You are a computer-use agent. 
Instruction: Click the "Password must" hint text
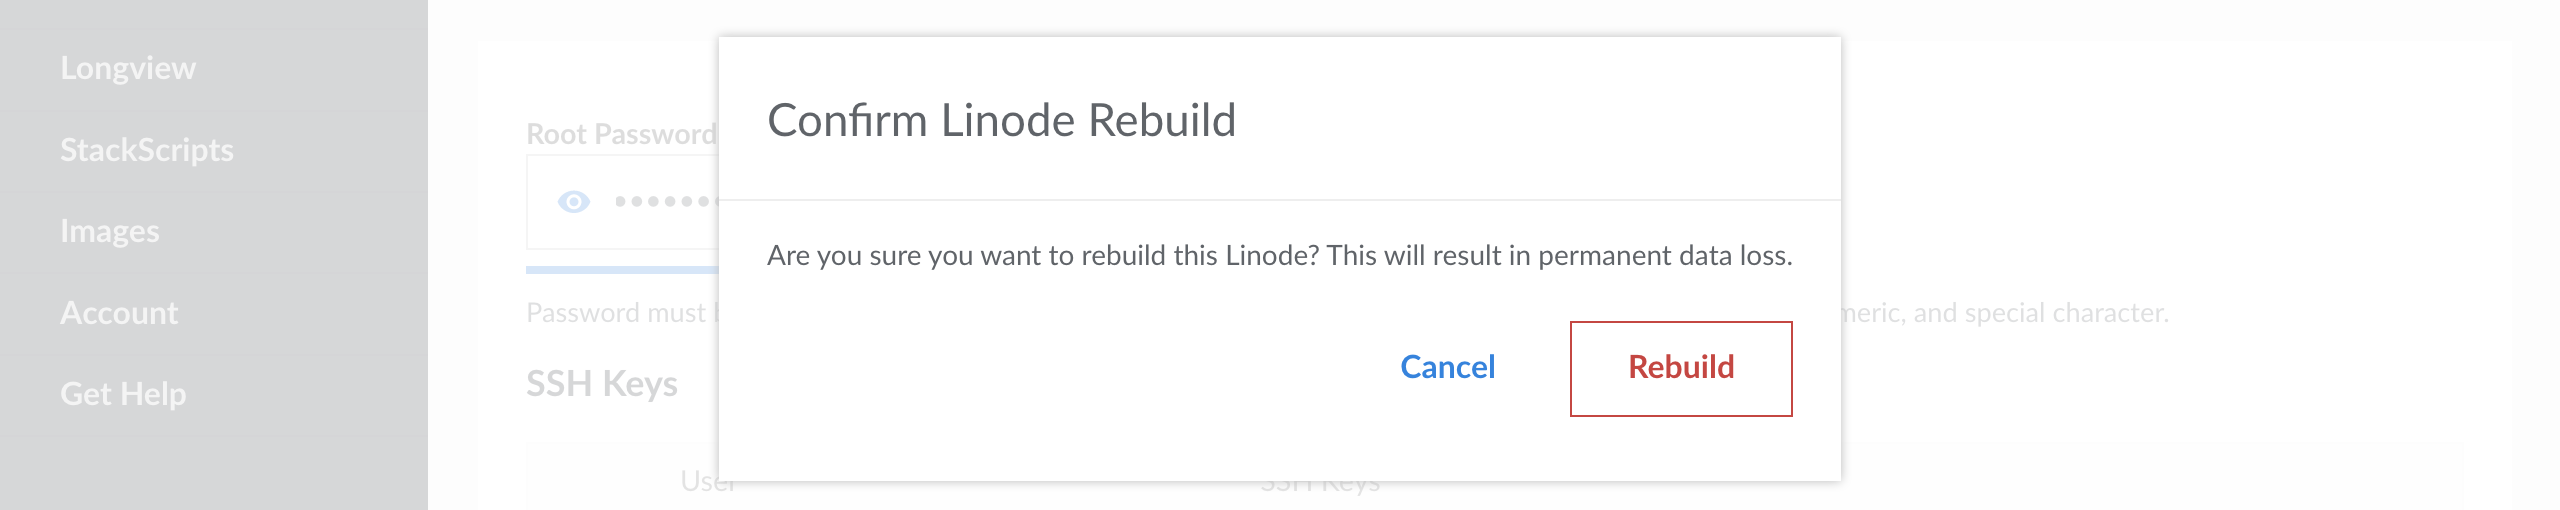click(x=616, y=313)
